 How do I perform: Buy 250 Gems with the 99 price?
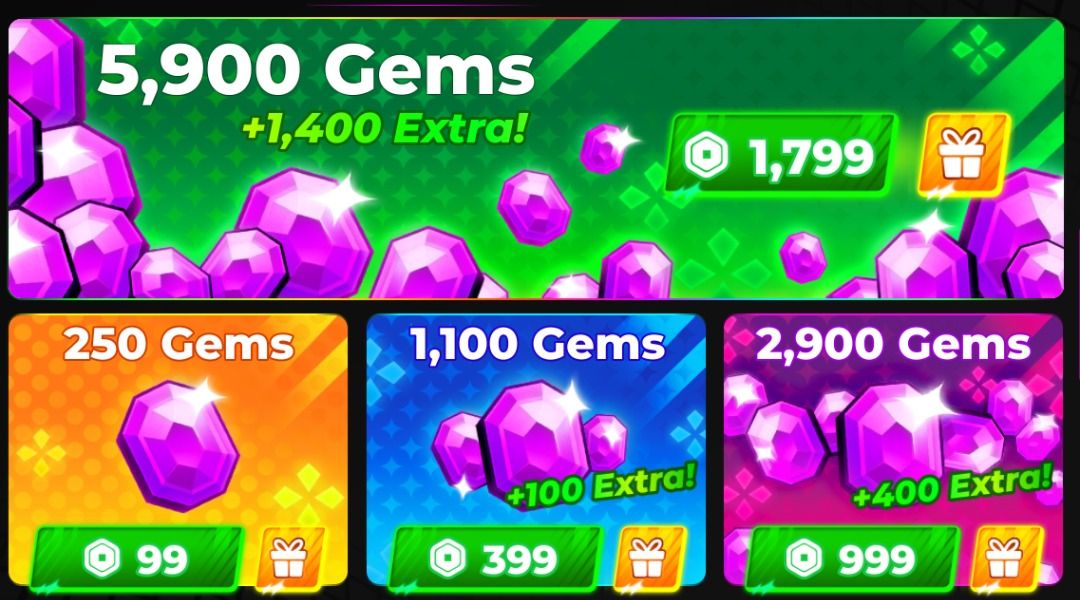pyautogui.click(x=138, y=558)
